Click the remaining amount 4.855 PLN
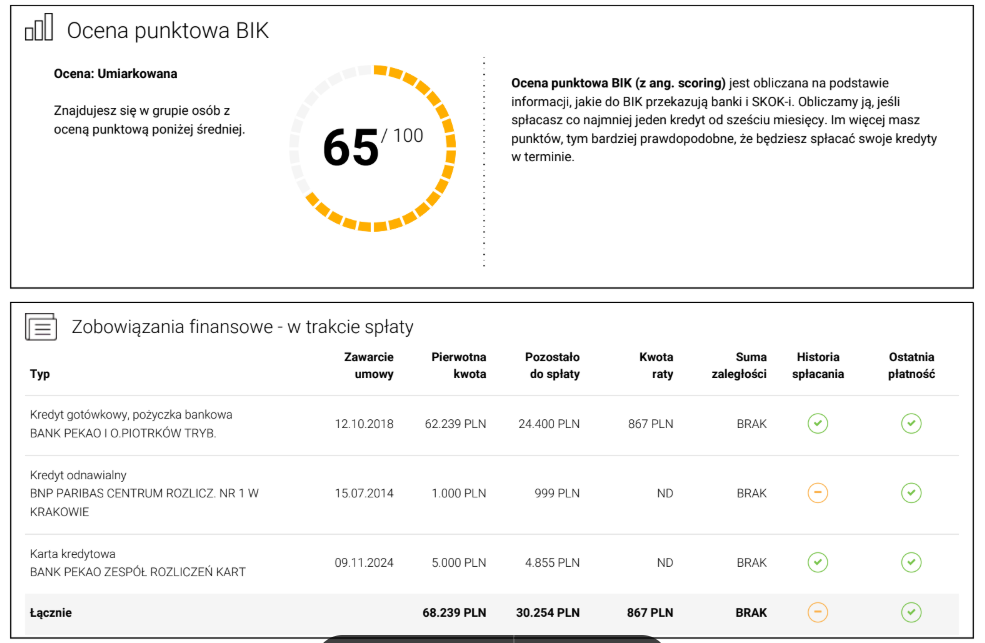The image size is (985, 643). coord(553,563)
